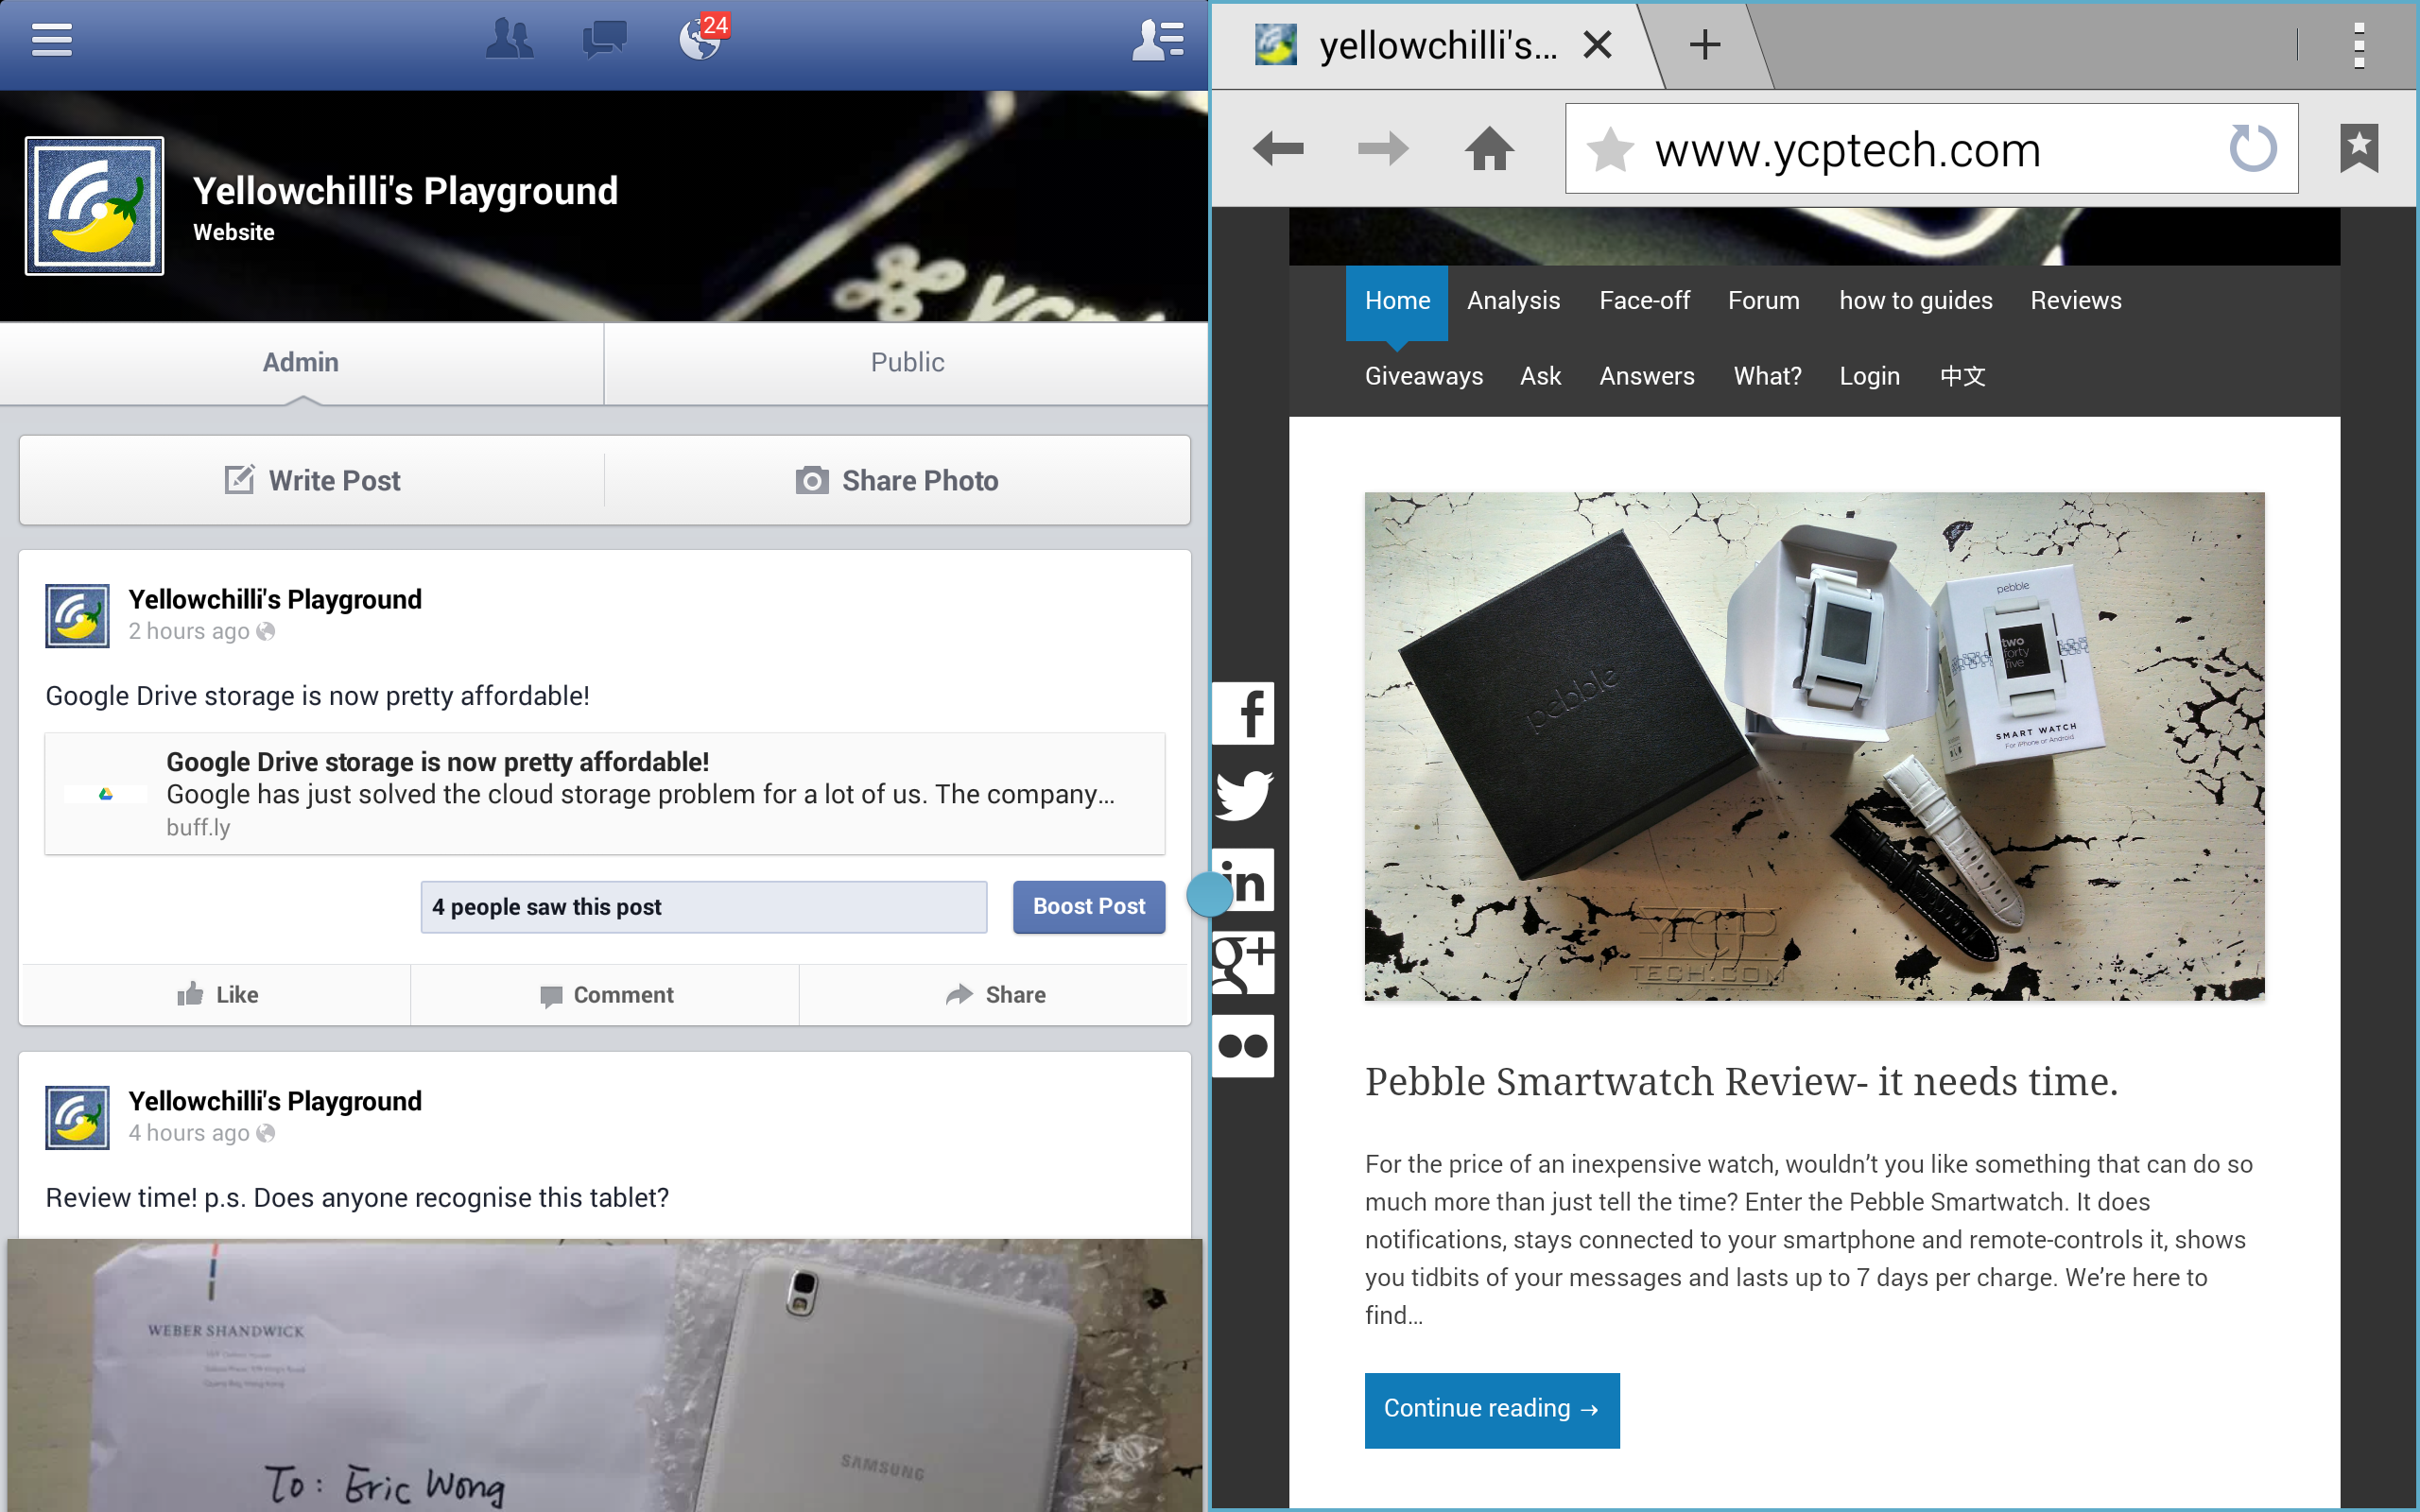Open the Giveaways menu item
This screenshot has width=2420, height=1512.
tap(1424, 376)
